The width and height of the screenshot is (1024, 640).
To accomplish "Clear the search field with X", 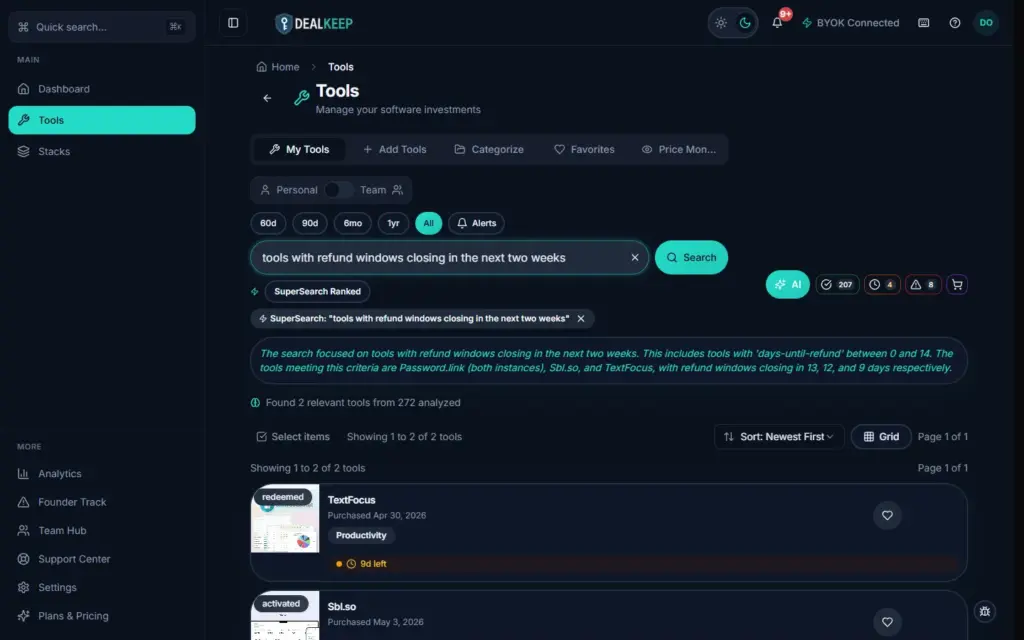I will pyautogui.click(x=635, y=257).
